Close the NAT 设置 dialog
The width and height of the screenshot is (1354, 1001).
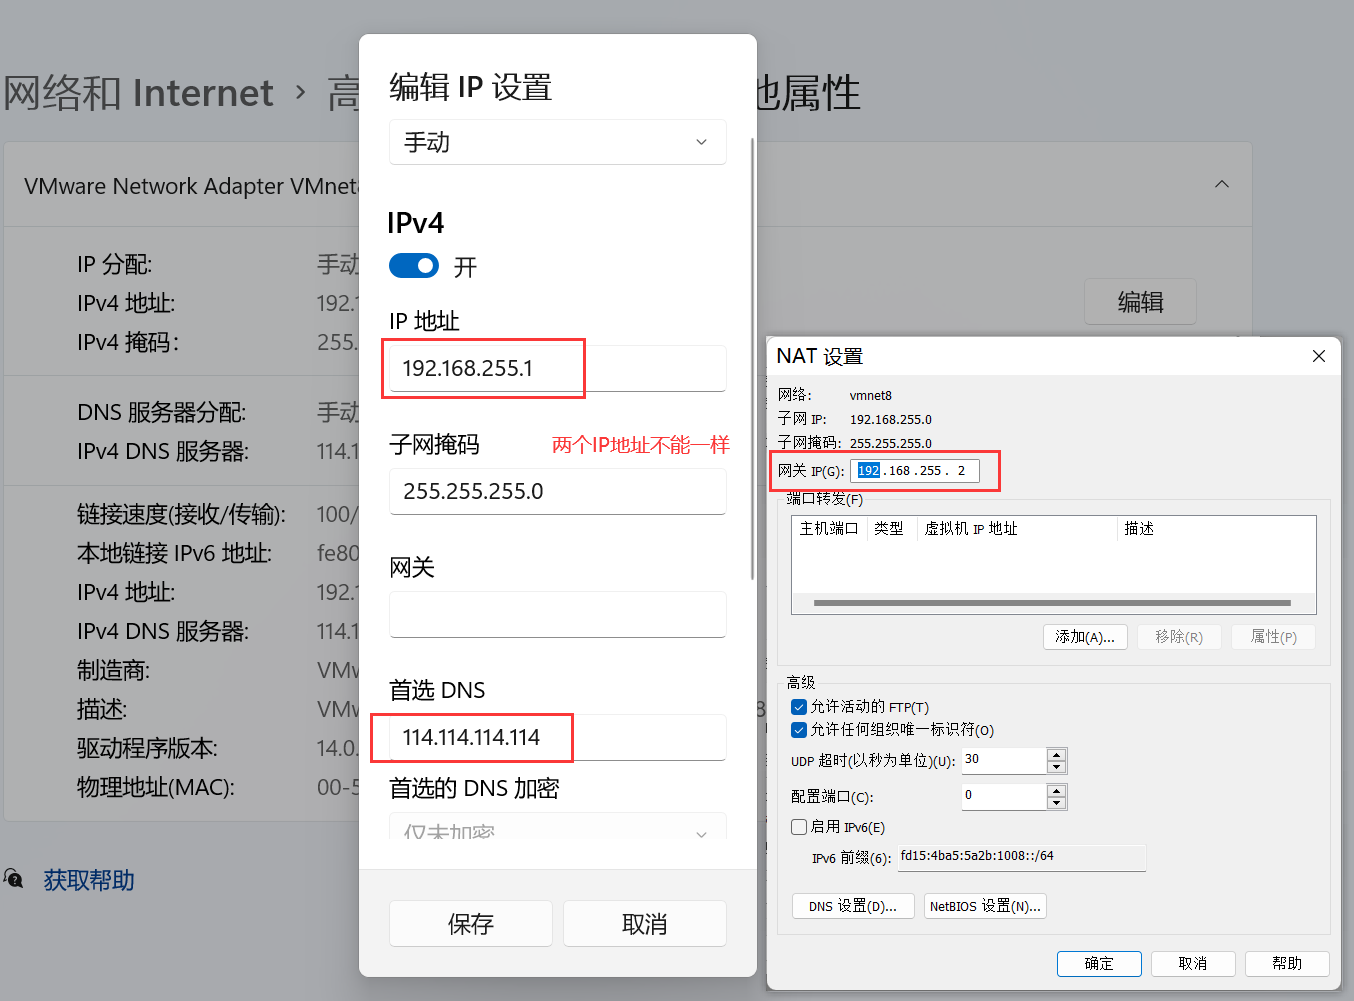click(1319, 356)
